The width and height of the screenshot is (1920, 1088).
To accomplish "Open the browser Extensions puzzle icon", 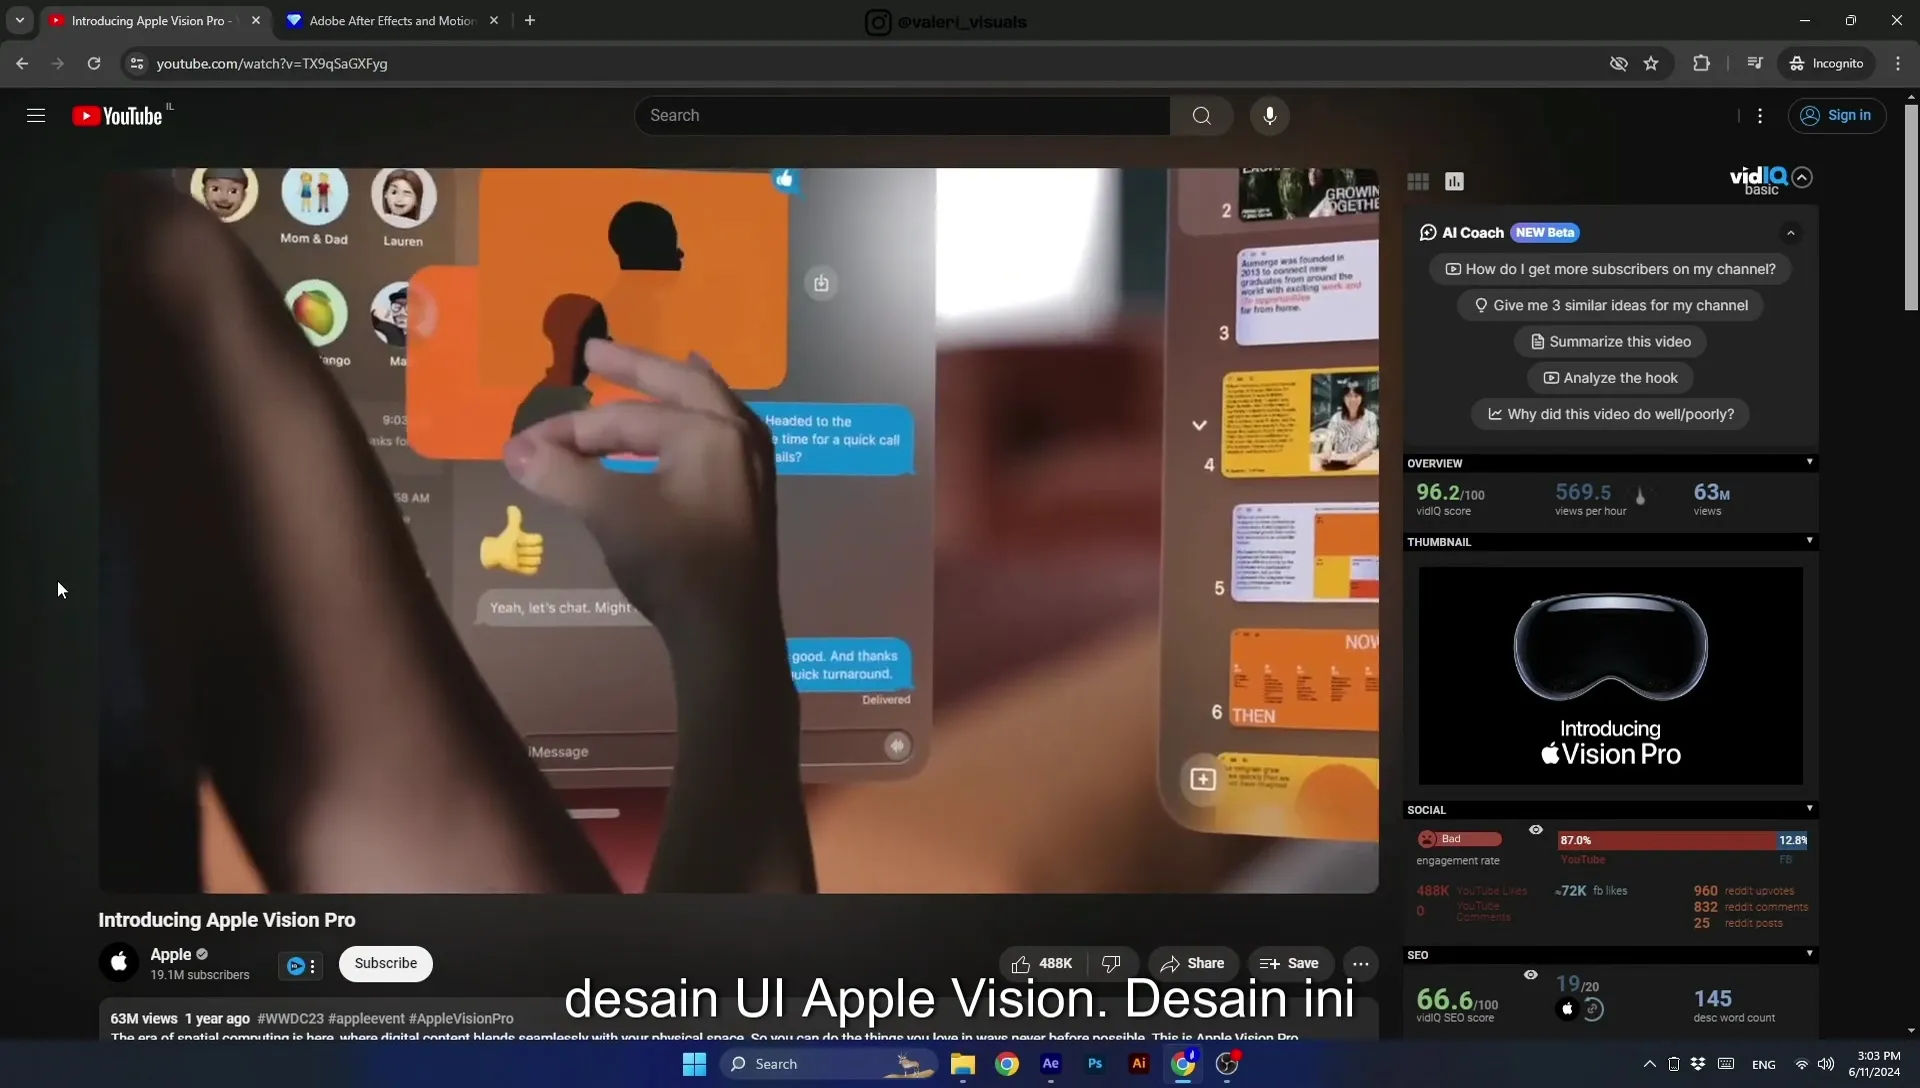I will click(1701, 63).
